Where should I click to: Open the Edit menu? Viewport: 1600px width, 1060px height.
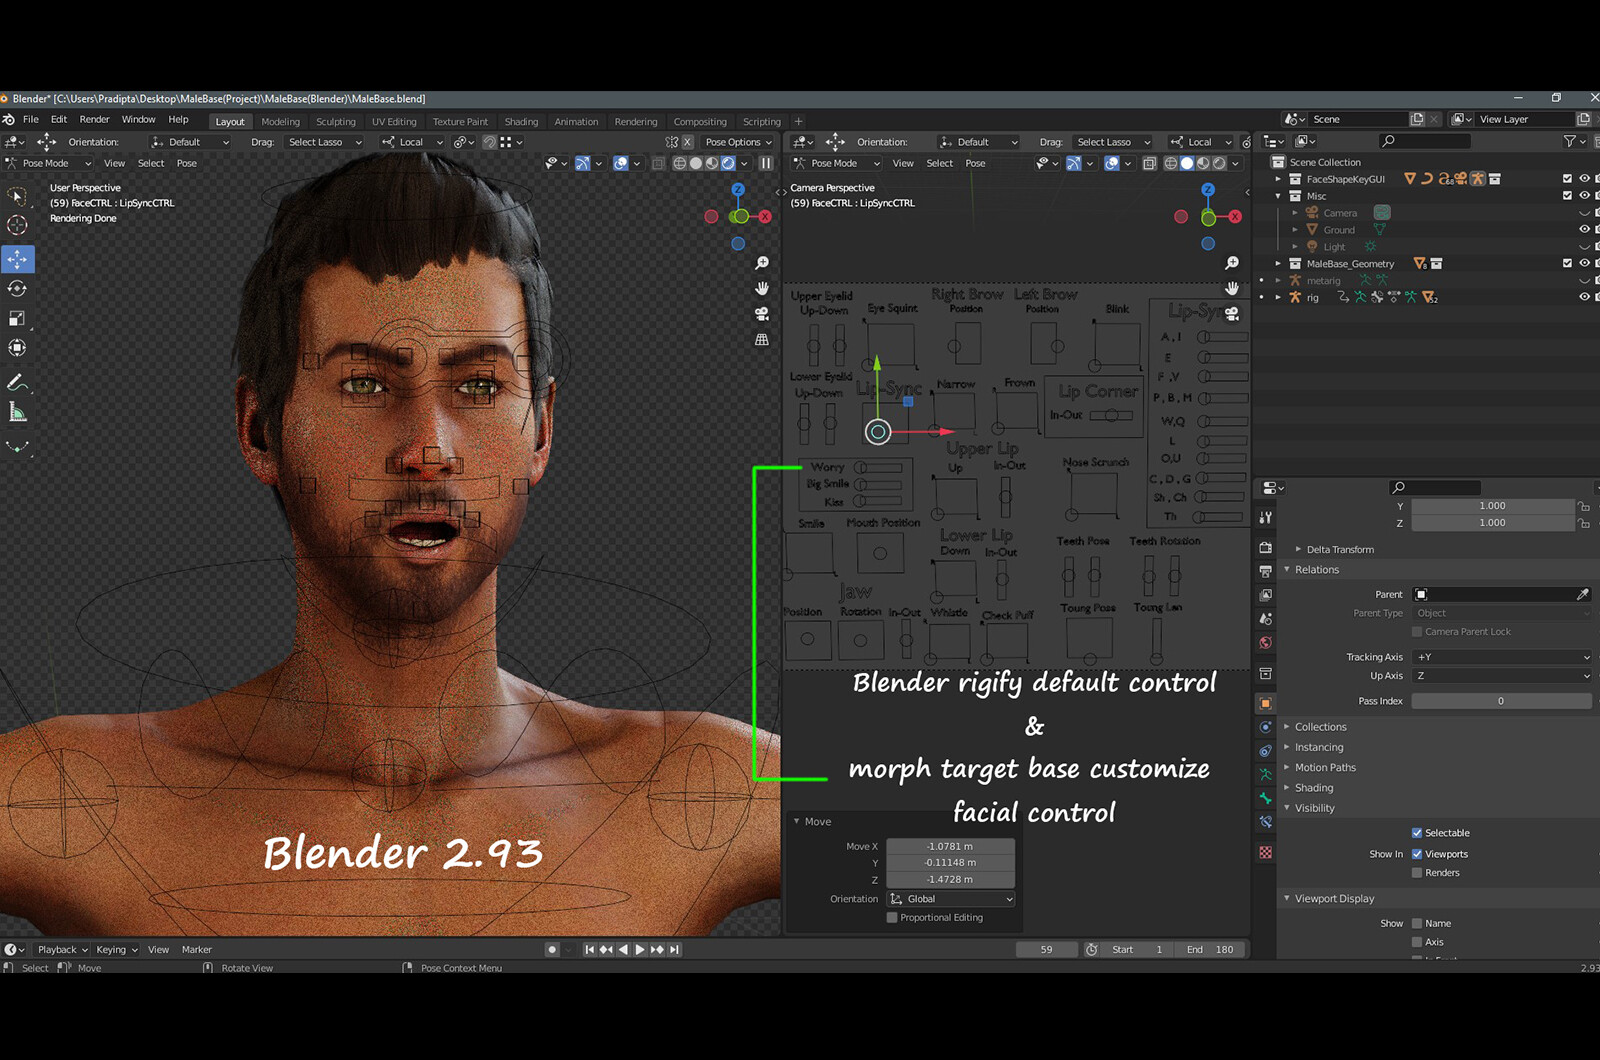pos(58,119)
